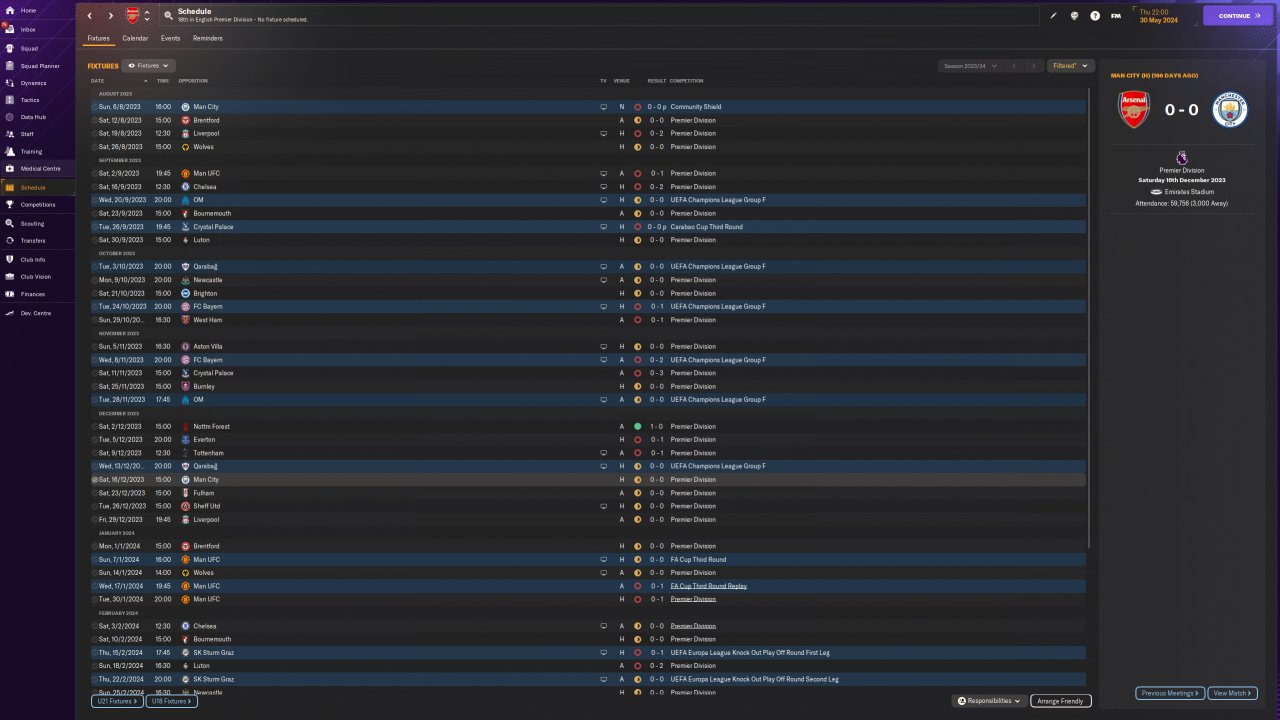Open the Scouting section
The image size is (1280, 720).
pos(32,224)
